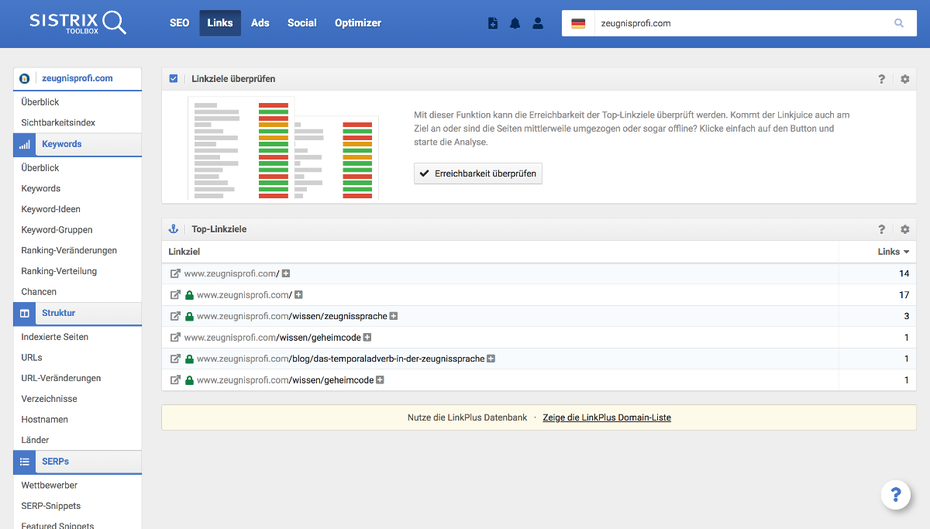Click the anchor icon beside Top-Linkziele

point(173,229)
